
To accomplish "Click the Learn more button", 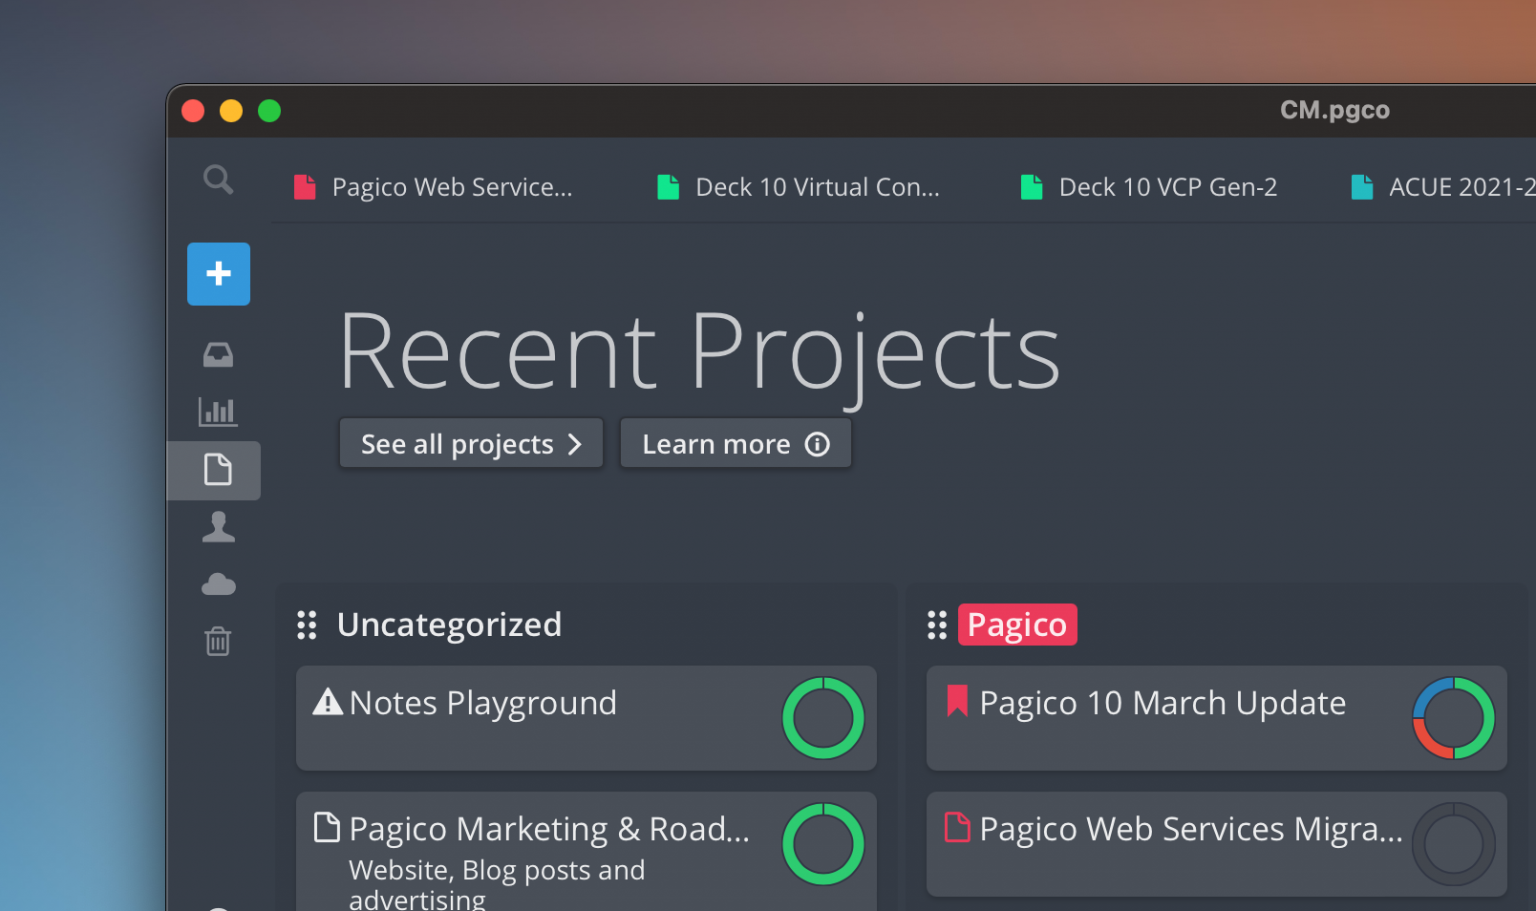I will 735,443.
